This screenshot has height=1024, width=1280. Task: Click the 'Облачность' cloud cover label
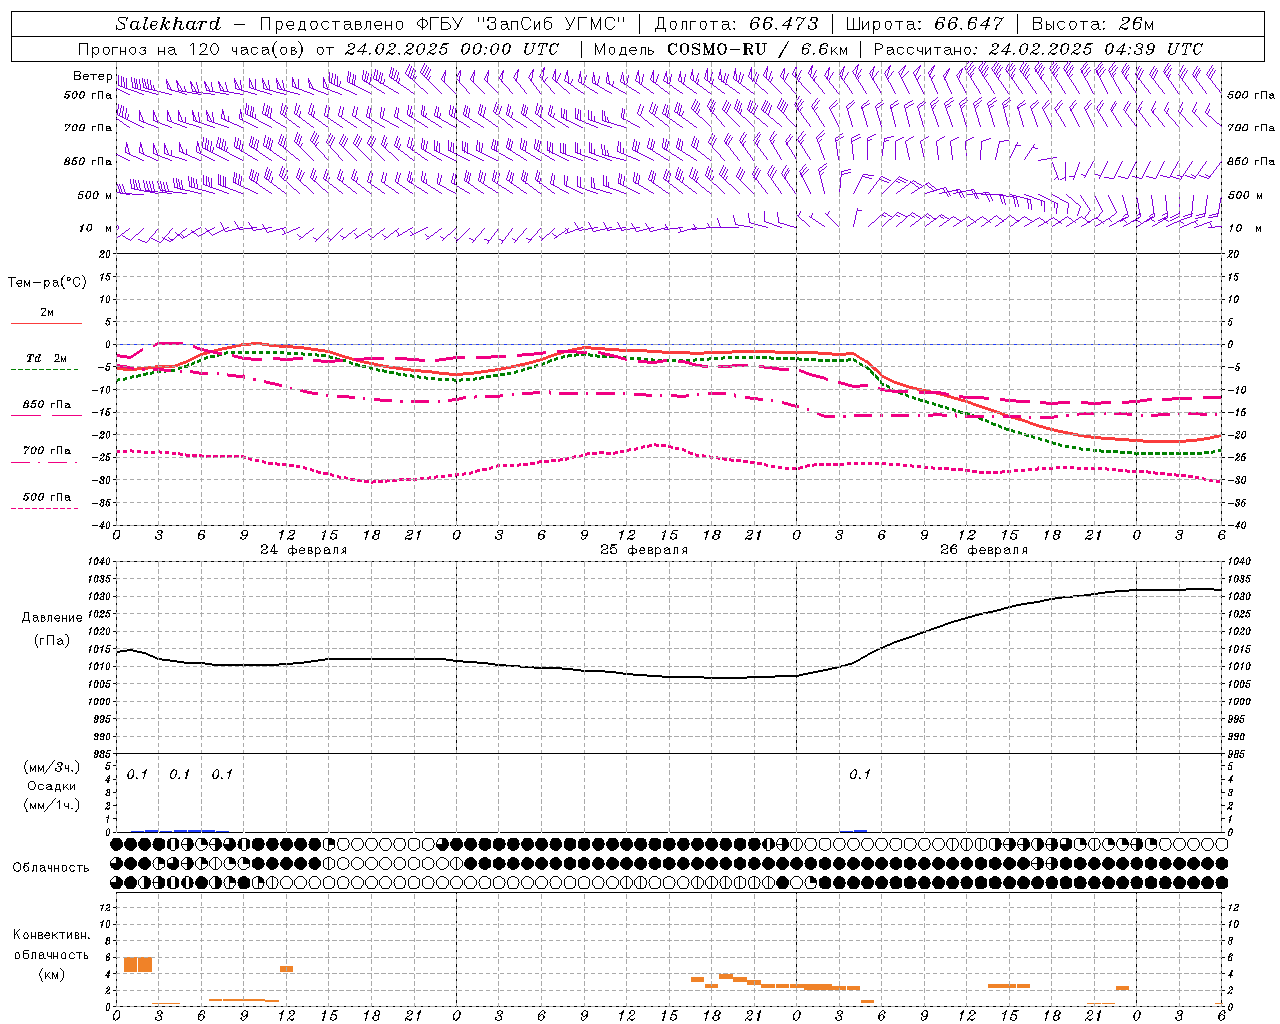(51, 867)
